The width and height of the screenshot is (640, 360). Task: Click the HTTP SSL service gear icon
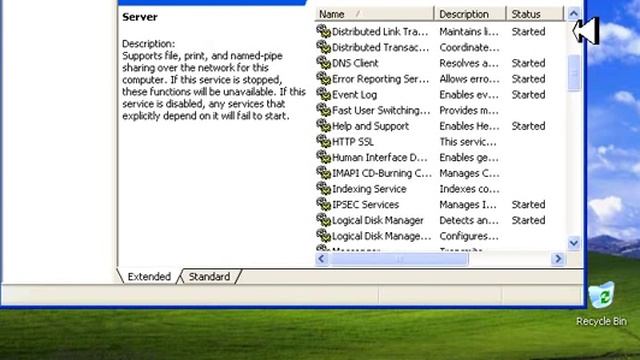(x=323, y=142)
